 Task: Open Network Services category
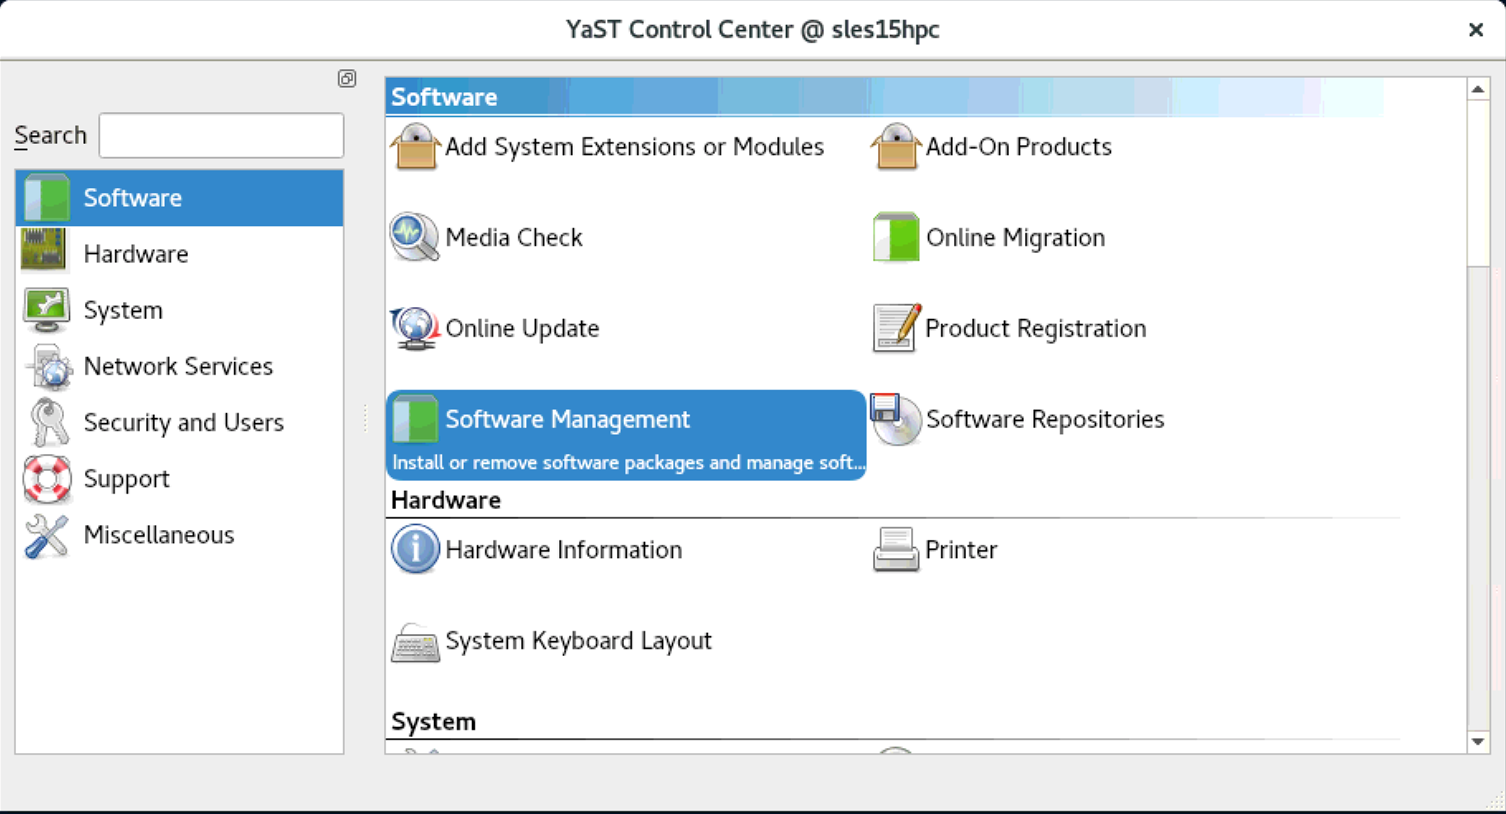tap(178, 366)
